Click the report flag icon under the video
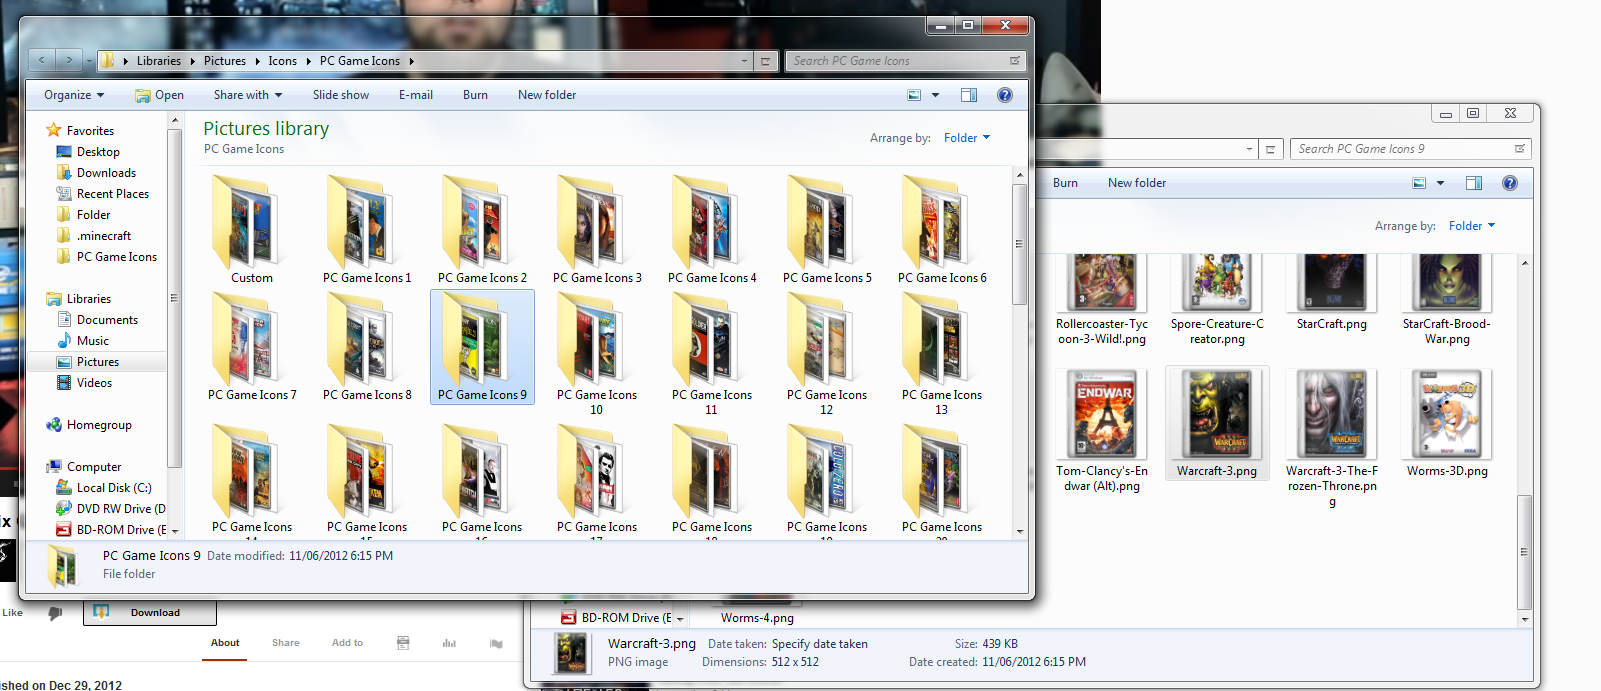The width and height of the screenshot is (1601, 691). (x=496, y=643)
